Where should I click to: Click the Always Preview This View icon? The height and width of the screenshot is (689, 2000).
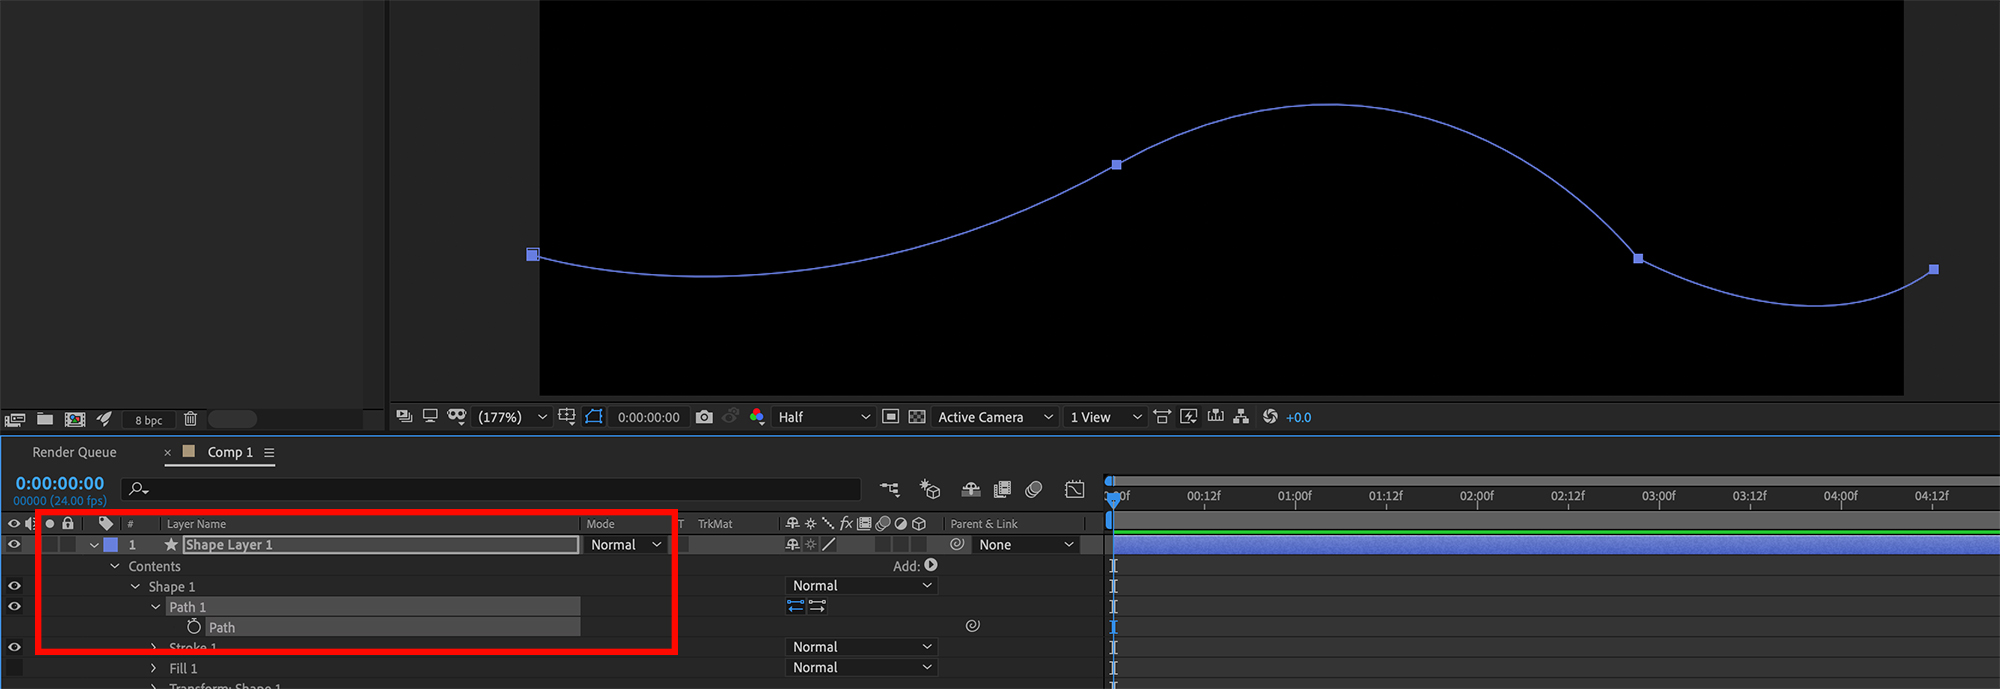(404, 416)
